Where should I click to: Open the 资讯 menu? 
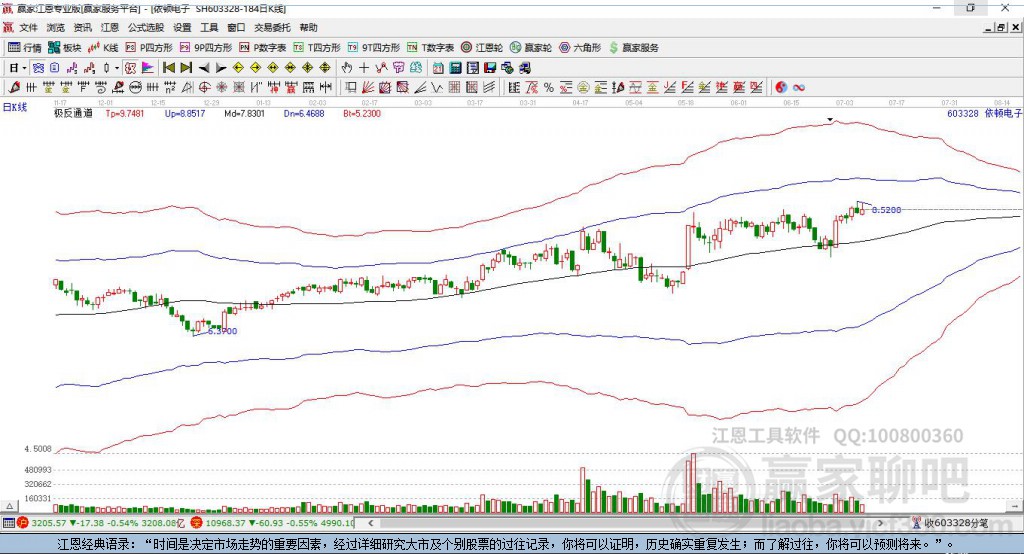tap(82, 27)
